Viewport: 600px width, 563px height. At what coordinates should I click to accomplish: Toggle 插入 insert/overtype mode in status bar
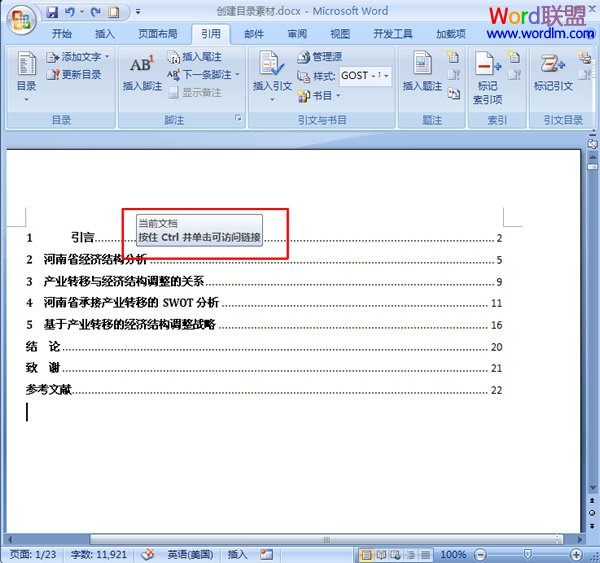(x=238, y=554)
